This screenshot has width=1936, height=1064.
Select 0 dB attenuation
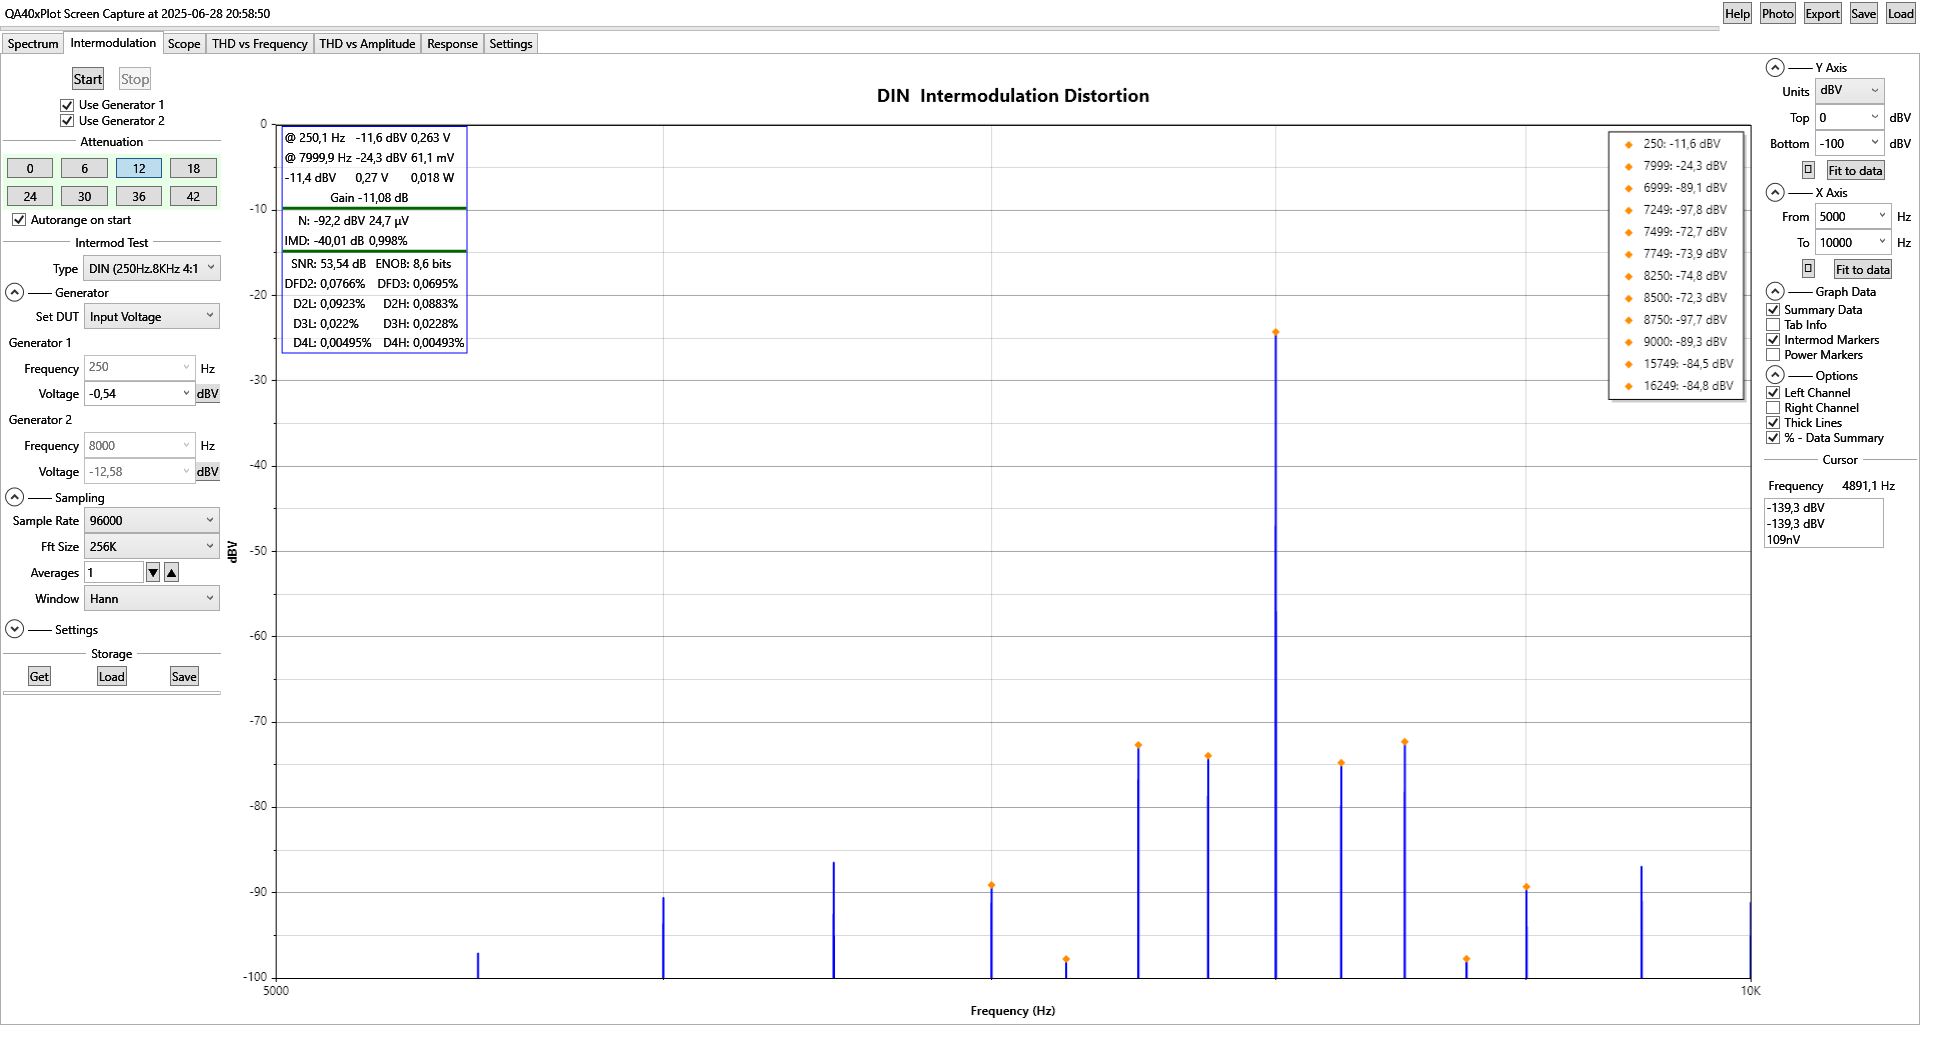pyautogui.click(x=30, y=168)
